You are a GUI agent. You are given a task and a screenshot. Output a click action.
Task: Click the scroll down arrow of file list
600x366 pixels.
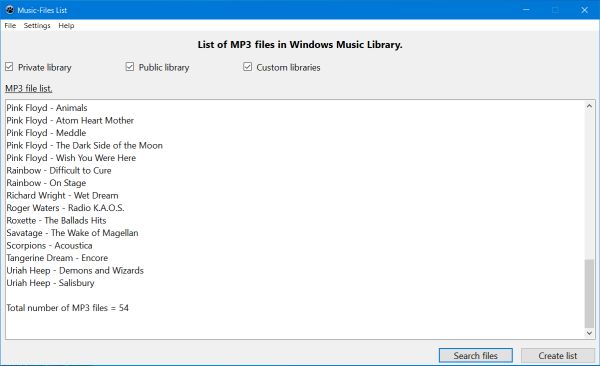(589, 333)
